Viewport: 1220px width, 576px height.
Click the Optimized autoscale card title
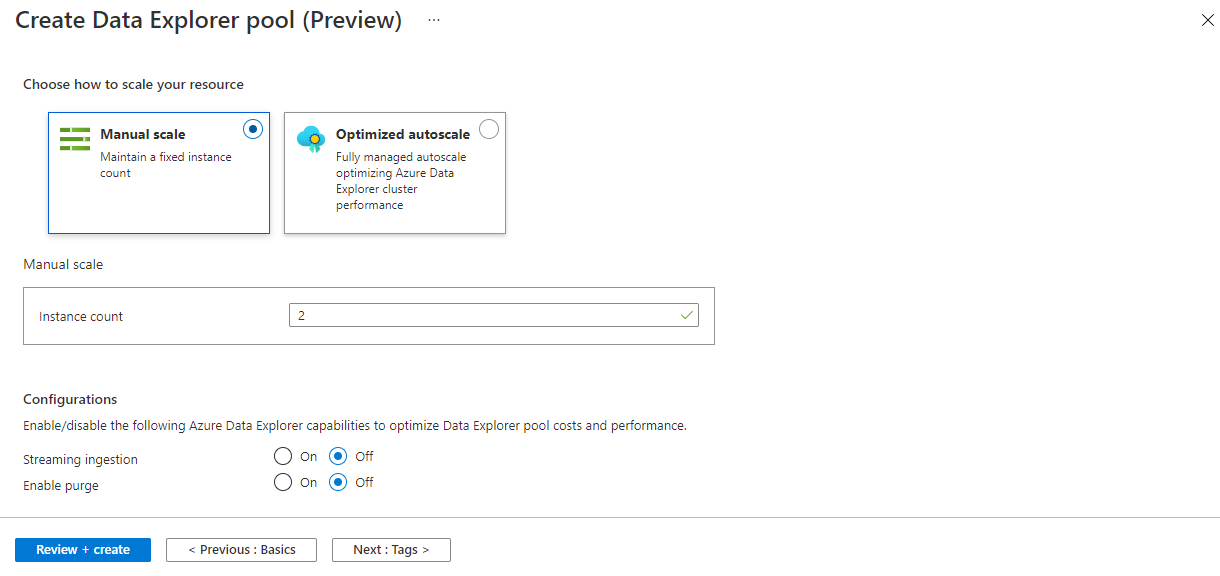(x=403, y=134)
